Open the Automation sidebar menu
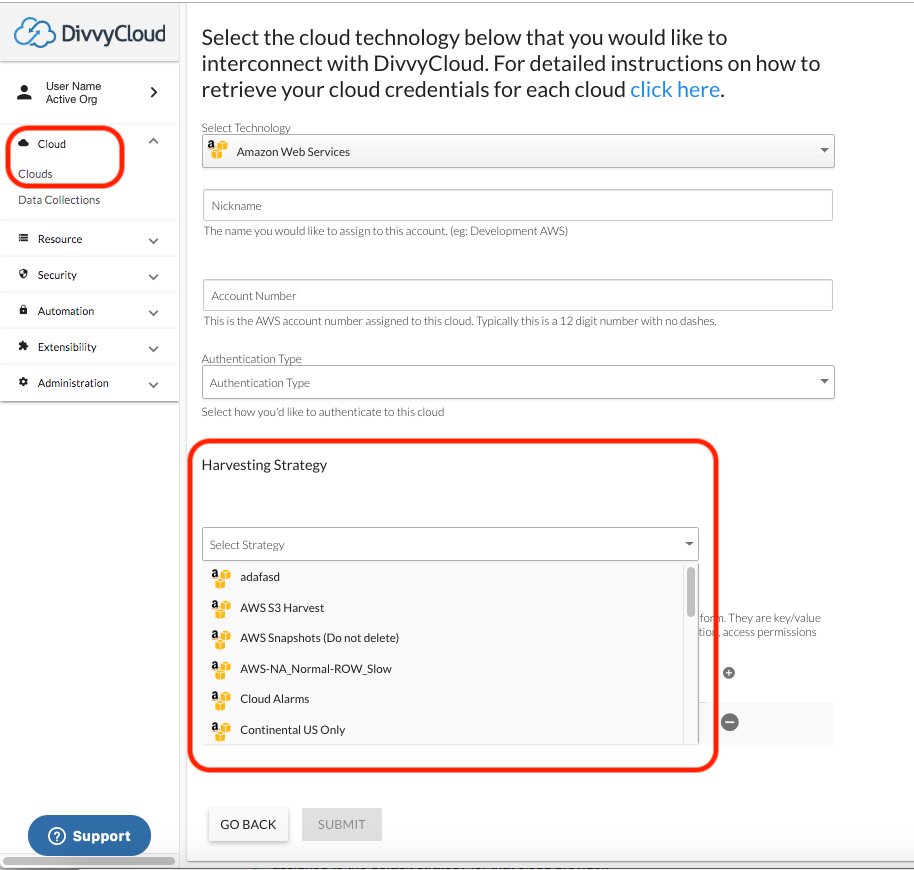This screenshot has width=914, height=870. pos(89,311)
